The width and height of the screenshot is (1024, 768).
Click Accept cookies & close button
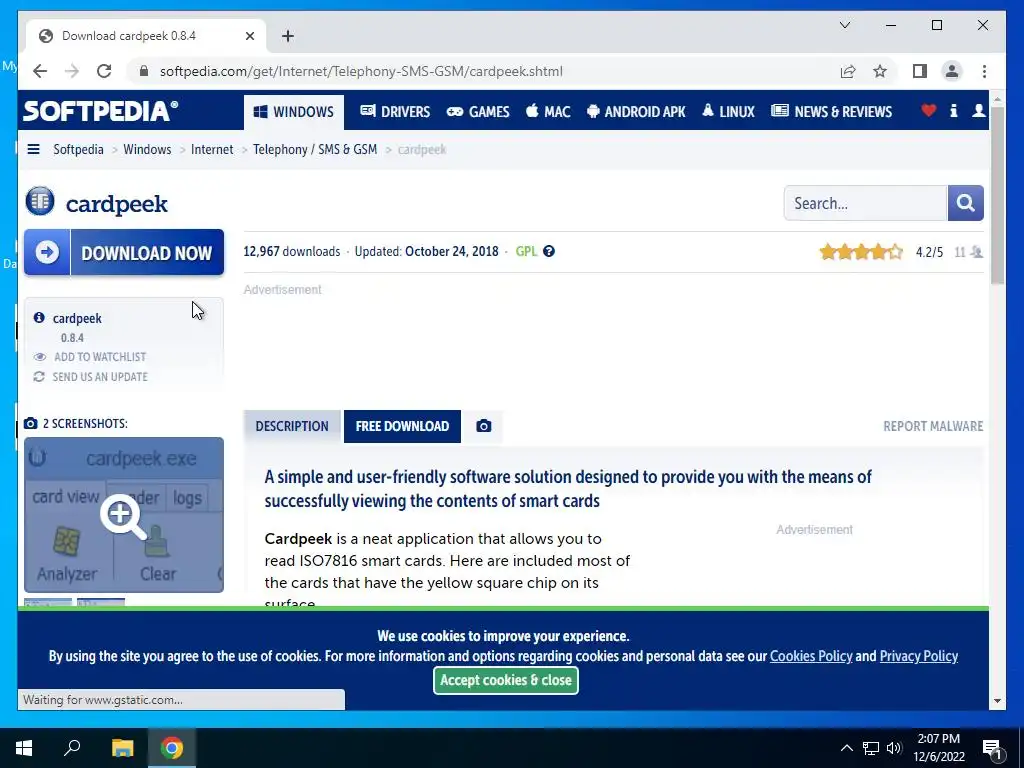(x=505, y=680)
